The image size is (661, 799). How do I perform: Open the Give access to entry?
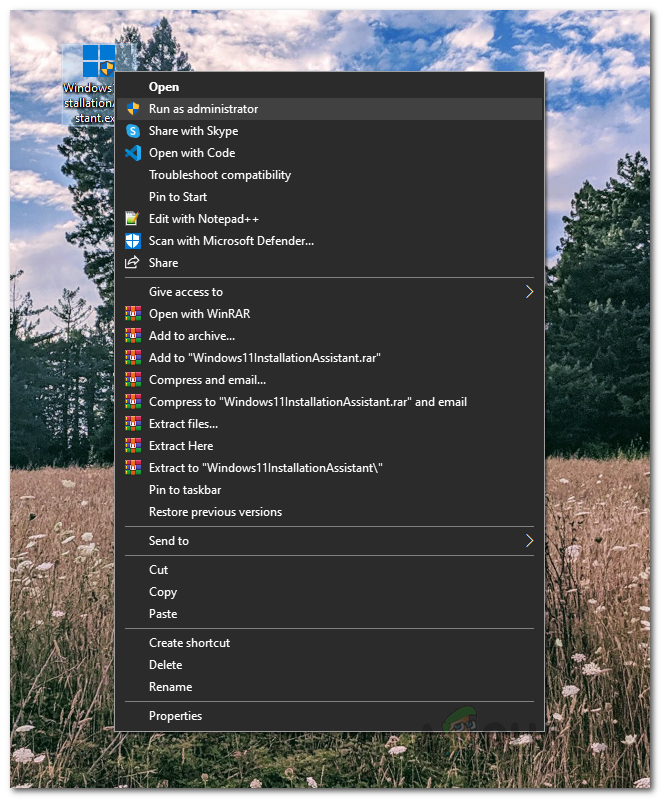pyautogui.click(x=329, y=292)
